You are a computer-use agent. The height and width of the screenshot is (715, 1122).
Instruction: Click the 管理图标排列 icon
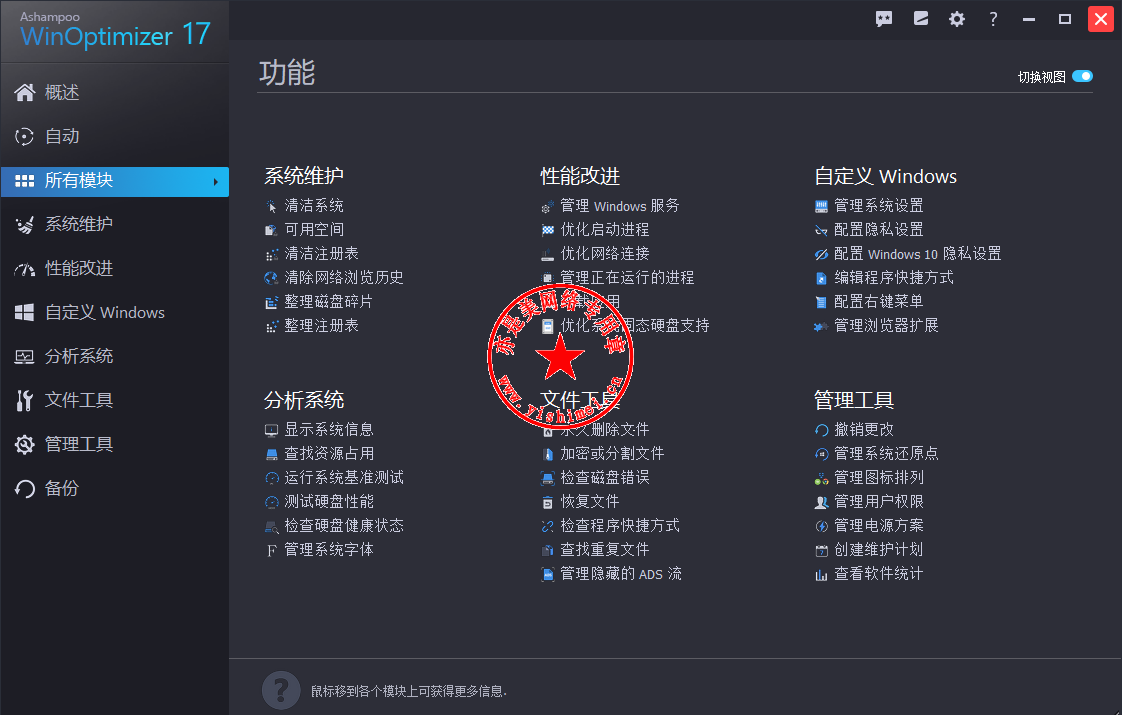821,479
